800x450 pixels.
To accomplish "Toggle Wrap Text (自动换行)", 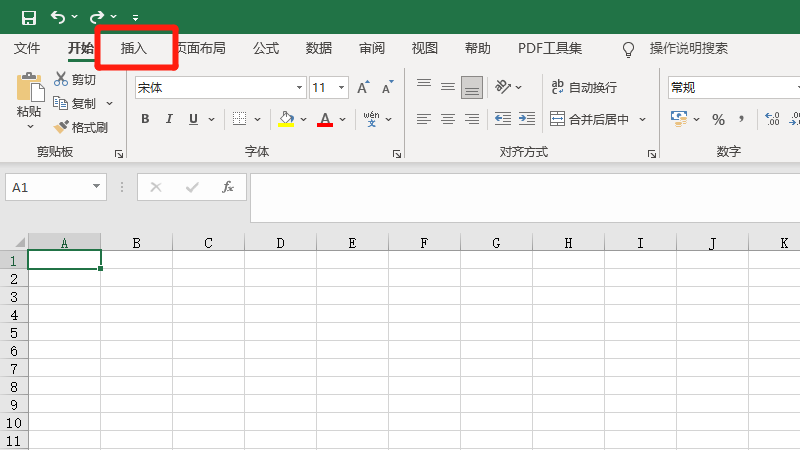I will (x=584, y=88).
